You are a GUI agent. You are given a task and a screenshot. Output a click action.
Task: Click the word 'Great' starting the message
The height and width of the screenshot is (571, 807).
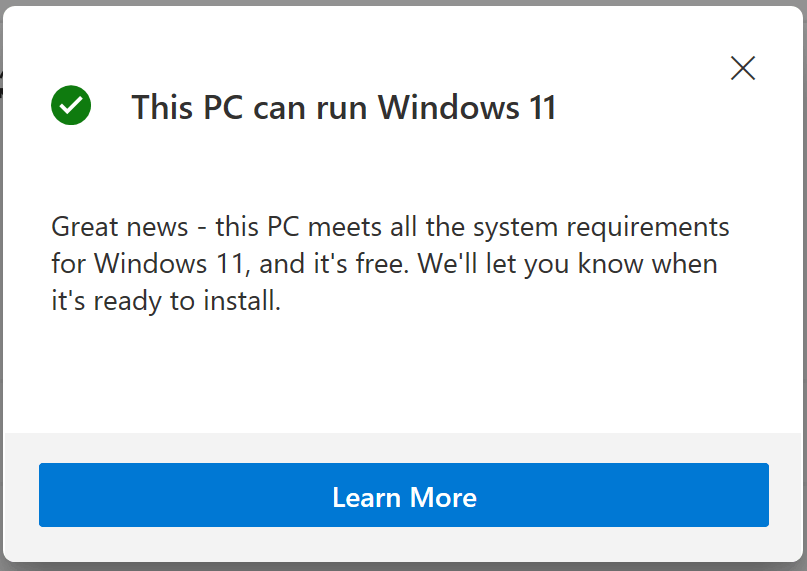click(x=84, y=227)
